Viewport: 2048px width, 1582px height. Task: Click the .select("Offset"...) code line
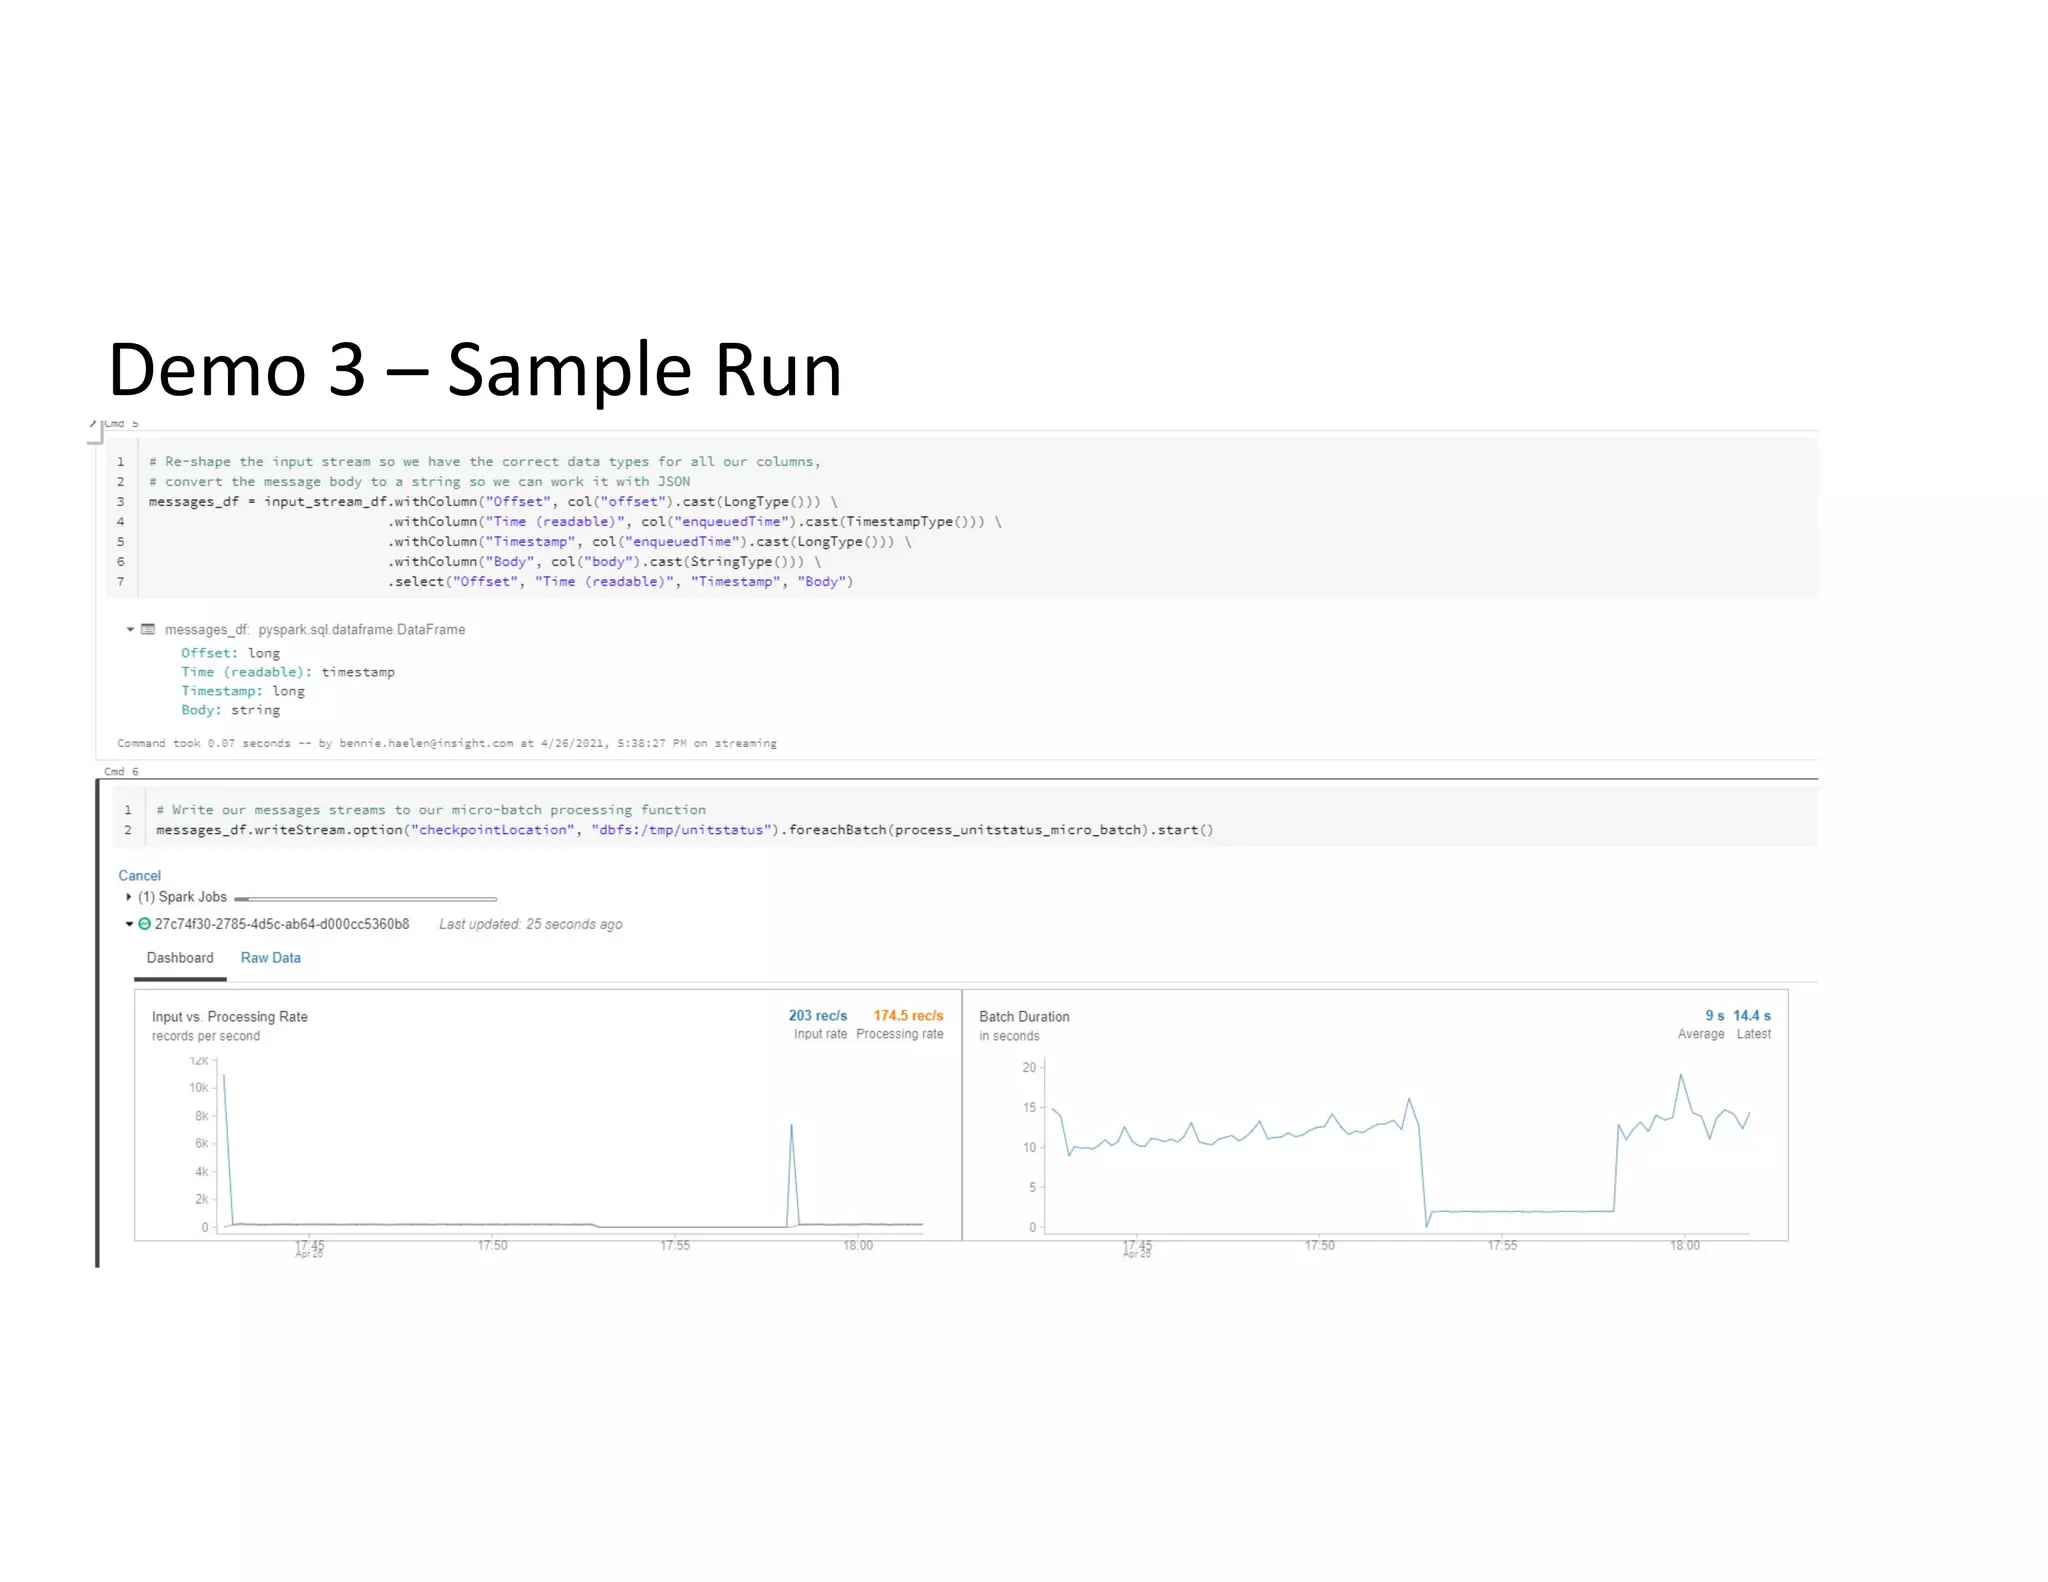click(x=620, y=582)
